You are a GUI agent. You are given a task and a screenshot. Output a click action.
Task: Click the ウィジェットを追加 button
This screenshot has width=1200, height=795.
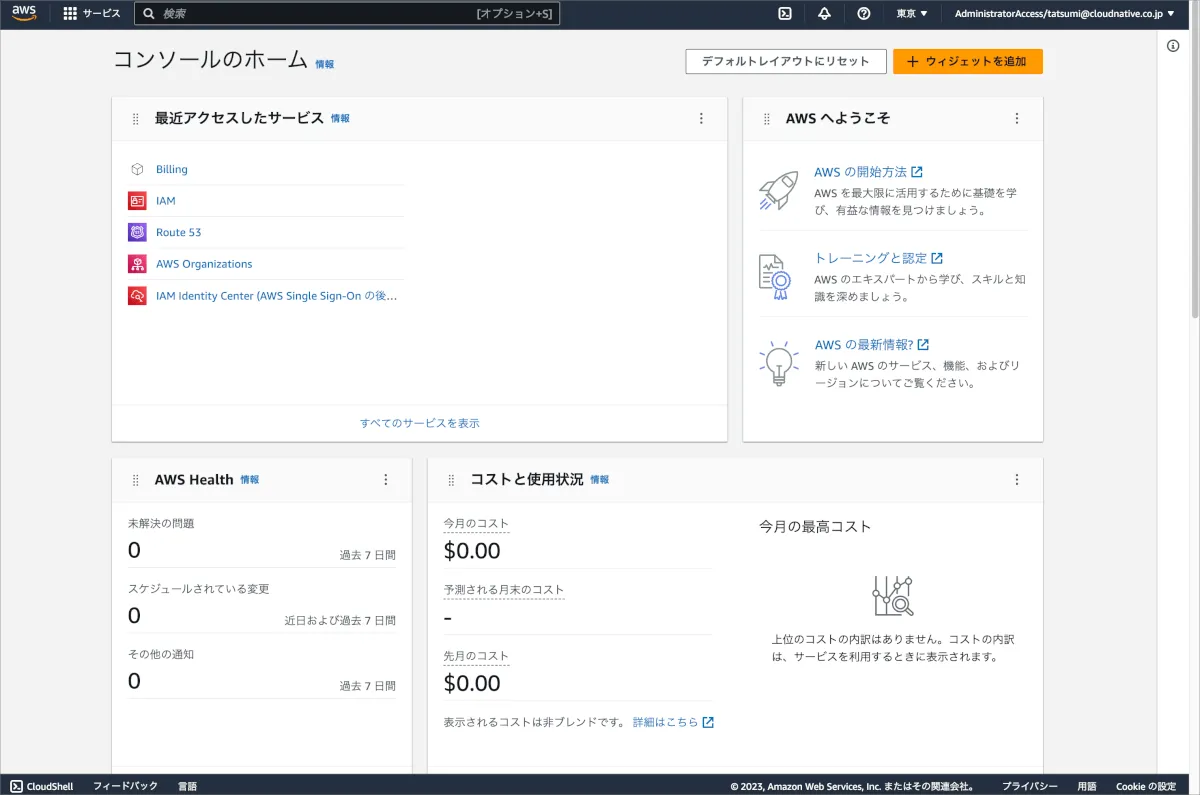coord(967,62)
